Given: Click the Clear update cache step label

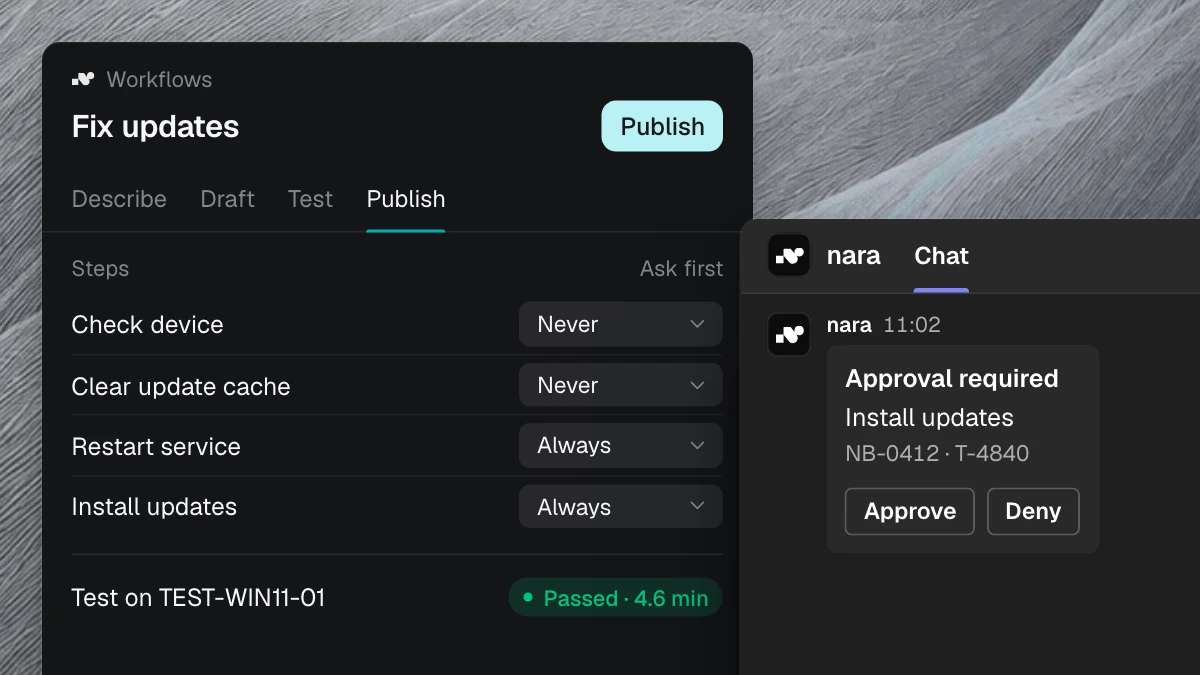Looking at the screenshot, I should click(181, 386).
